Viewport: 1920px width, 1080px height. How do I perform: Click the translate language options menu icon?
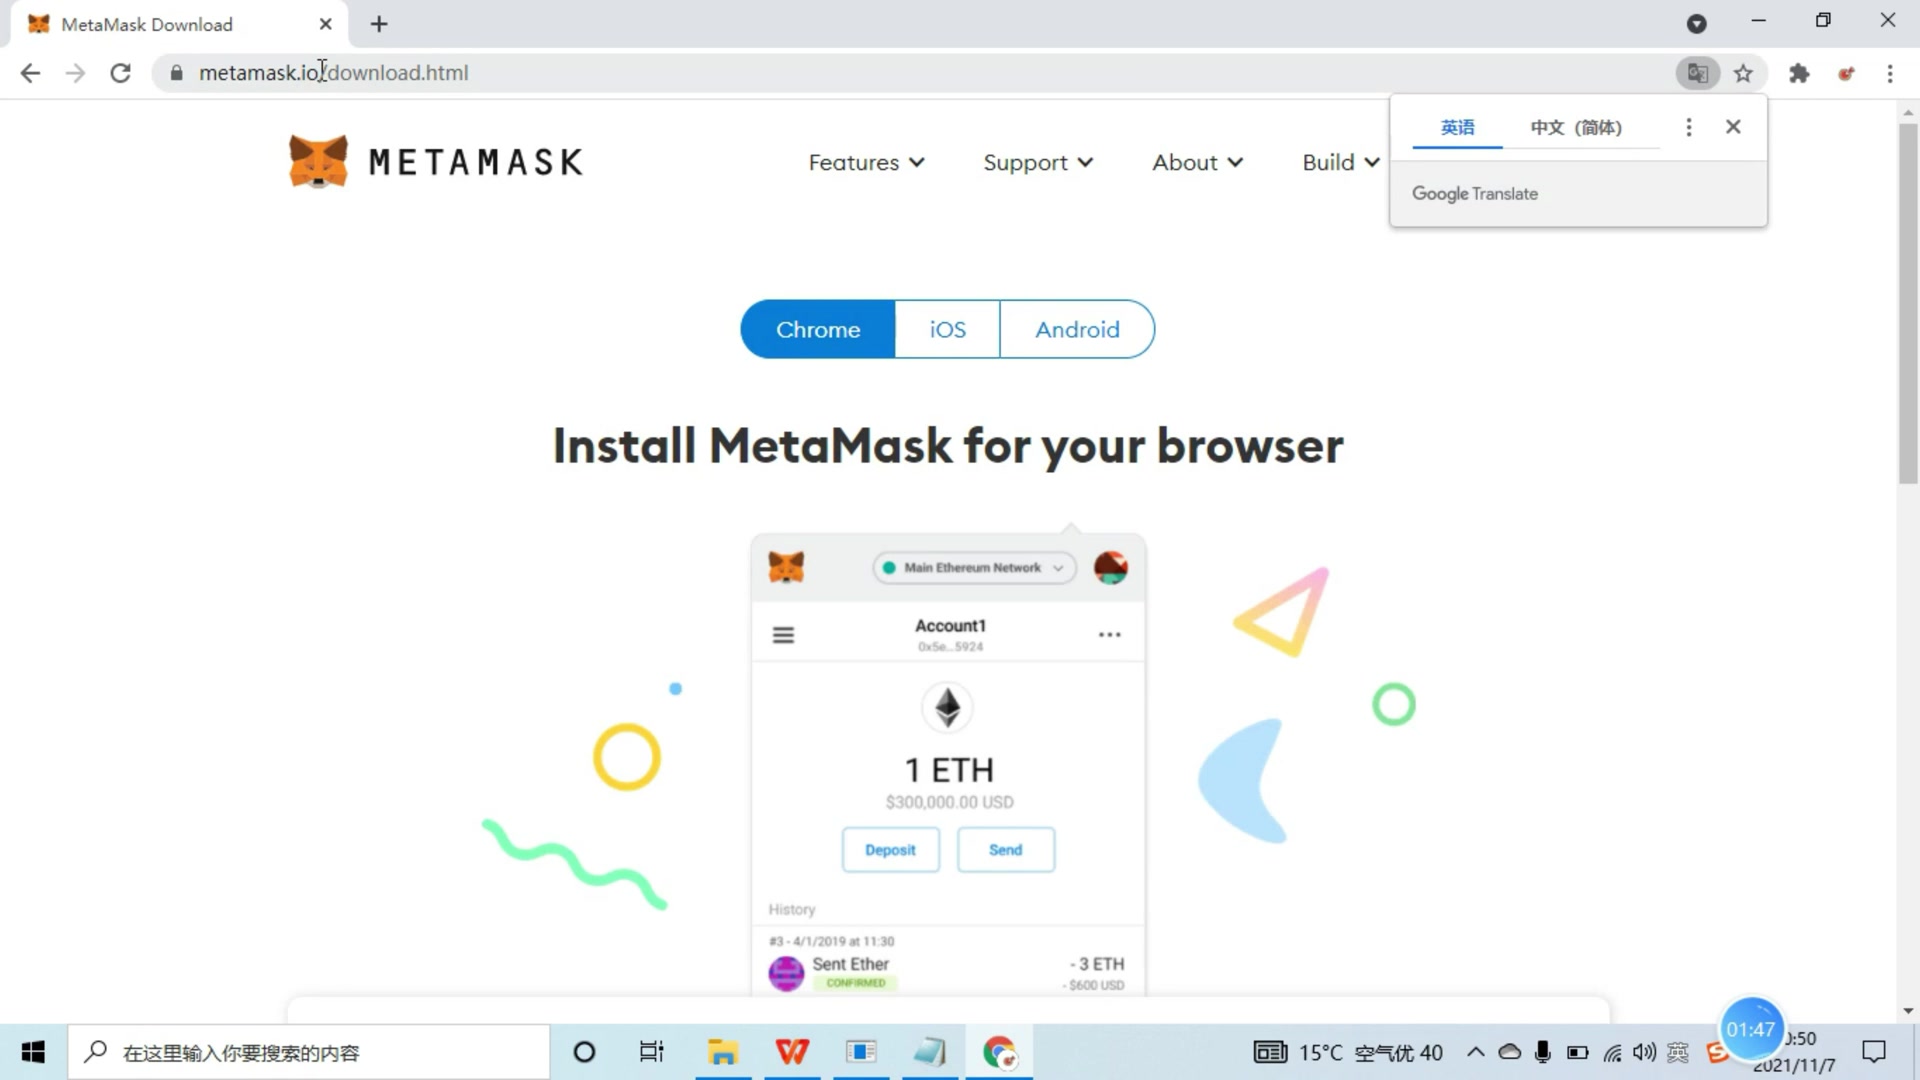click(x=1689, y=127)
